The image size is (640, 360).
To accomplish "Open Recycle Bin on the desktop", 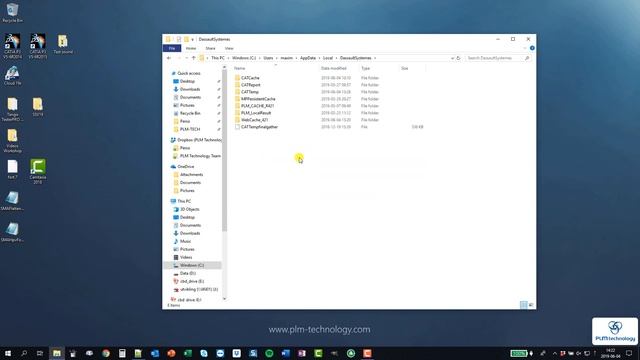I will tap(12, 13).
